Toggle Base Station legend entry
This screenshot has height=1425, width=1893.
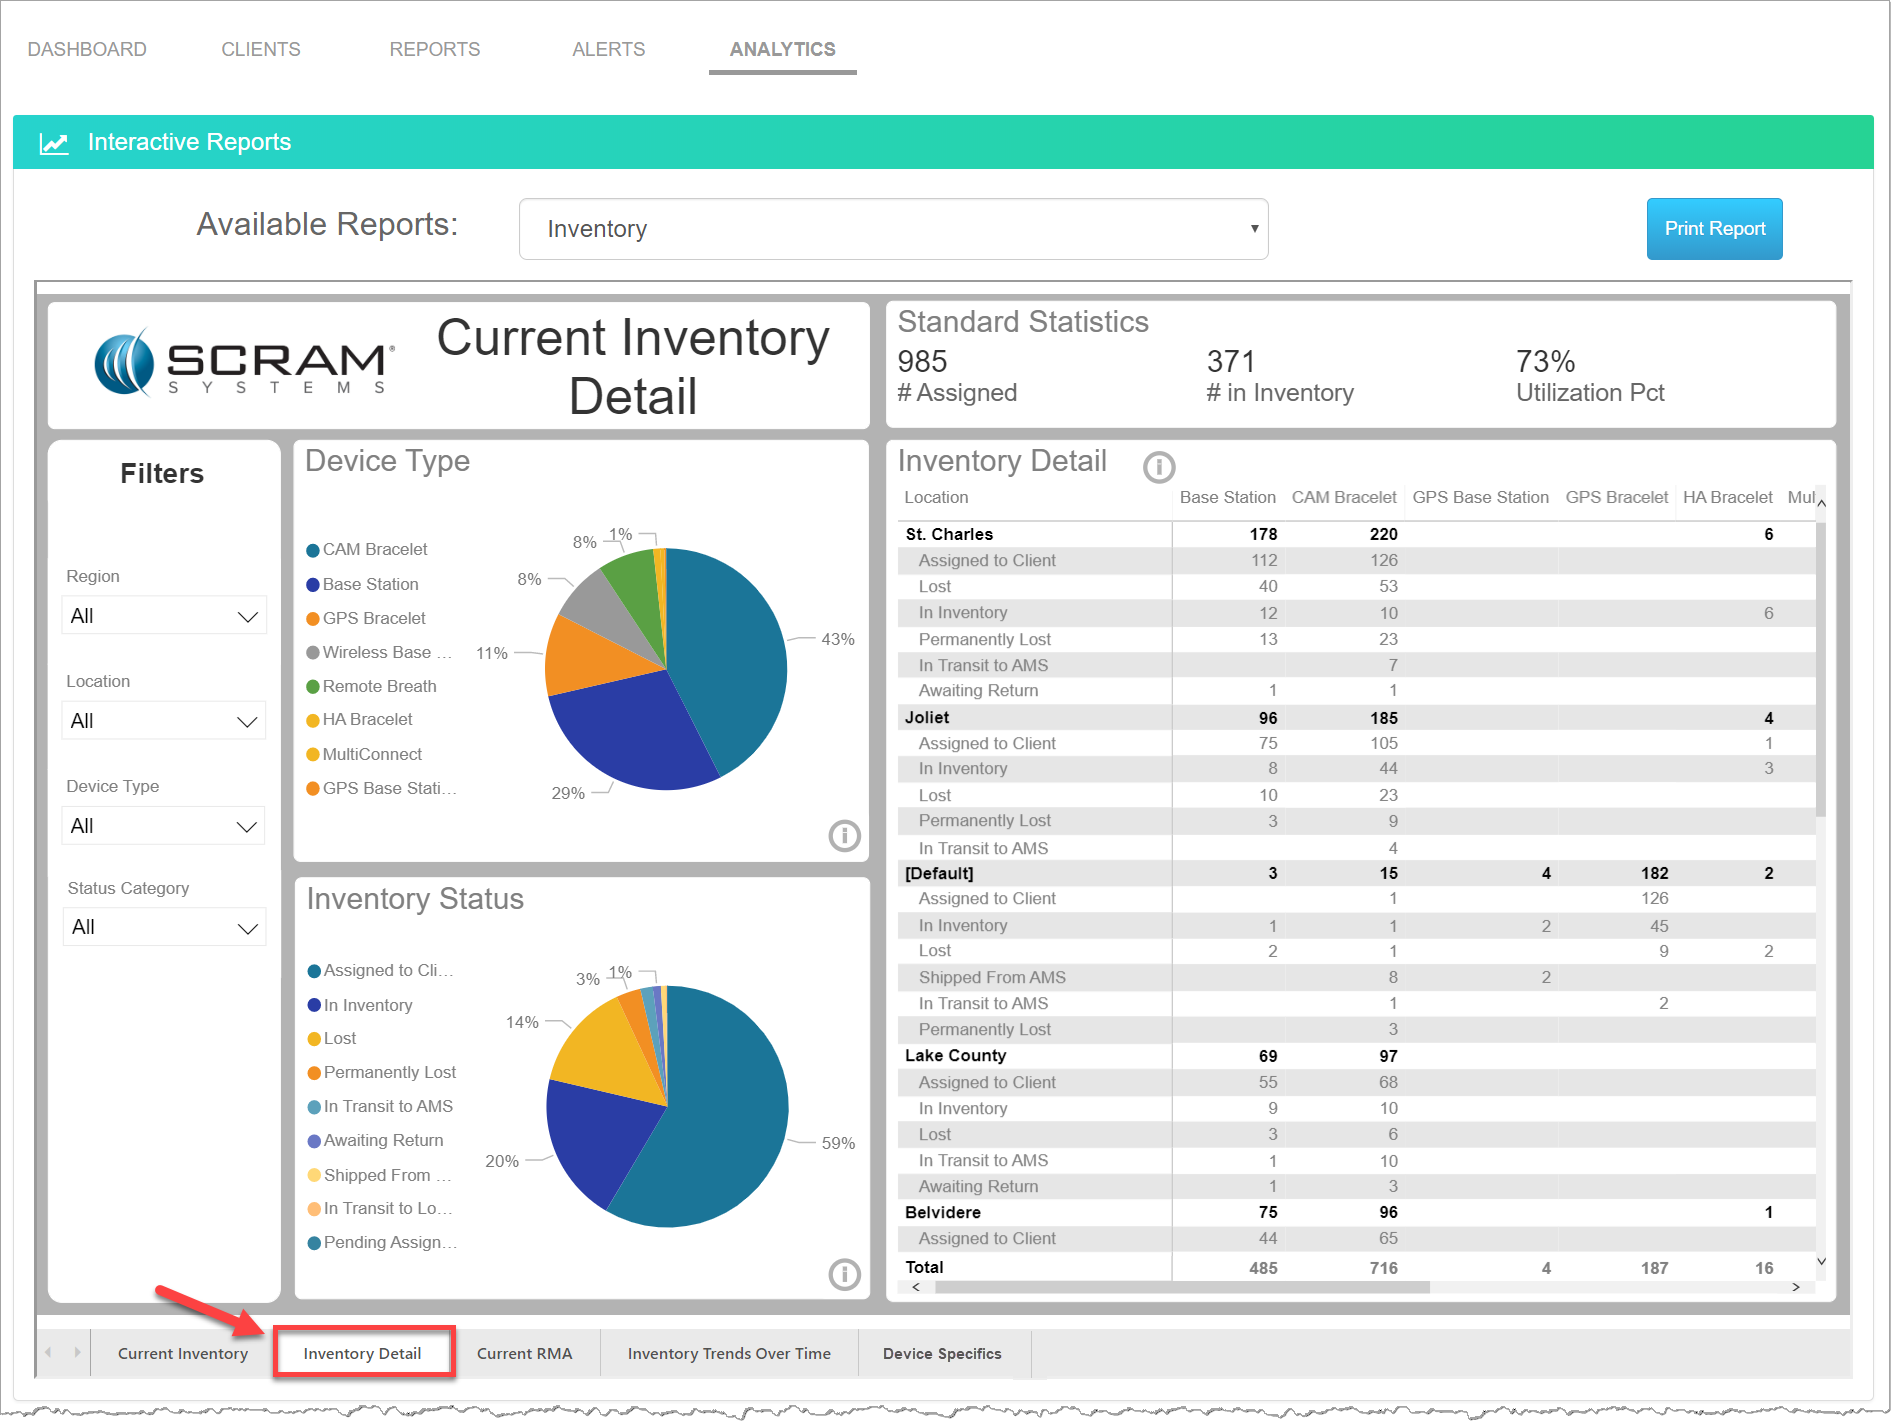tap(362, 584)
